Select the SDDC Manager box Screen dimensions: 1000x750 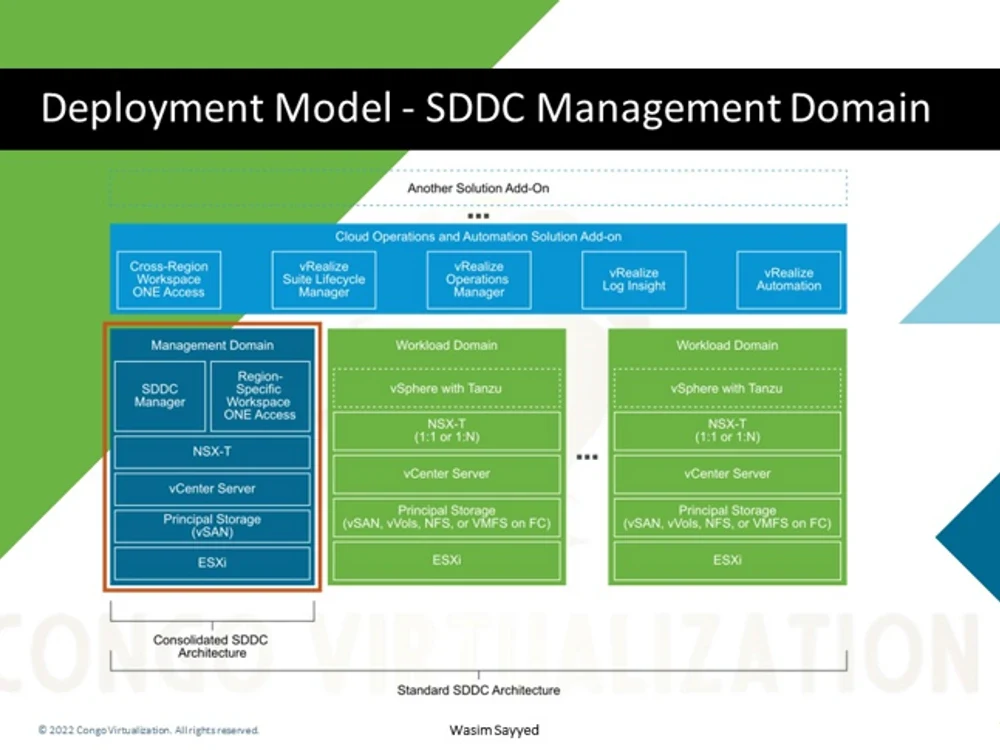click(x=159, y=396)
